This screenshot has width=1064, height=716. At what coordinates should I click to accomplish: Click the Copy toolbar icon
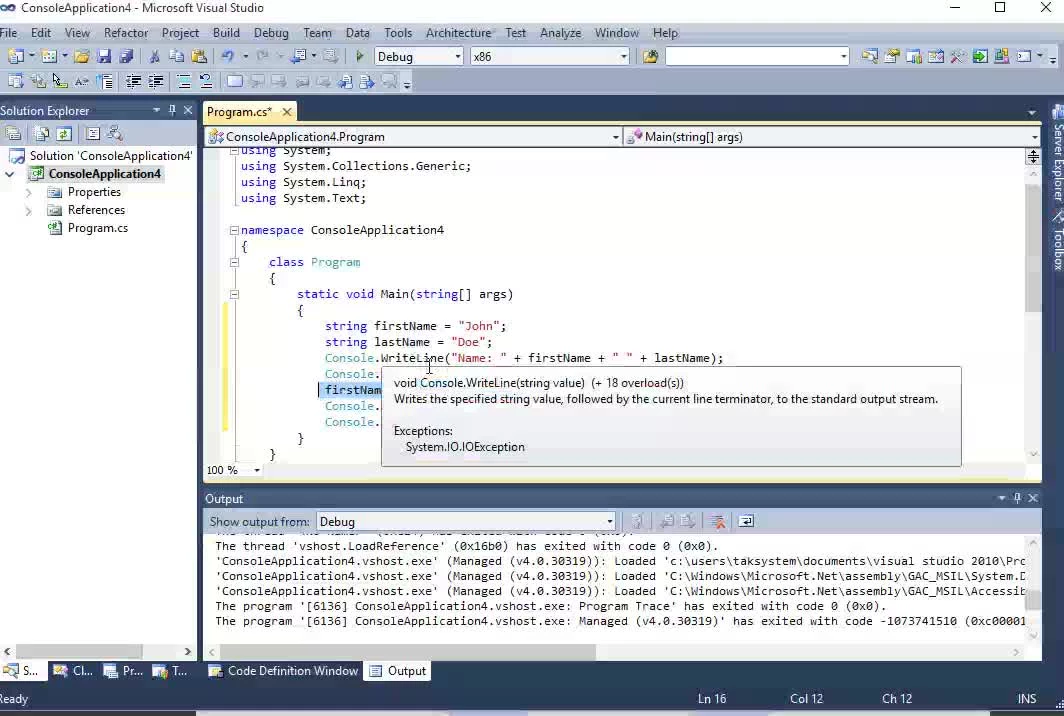tap(176, 56)
